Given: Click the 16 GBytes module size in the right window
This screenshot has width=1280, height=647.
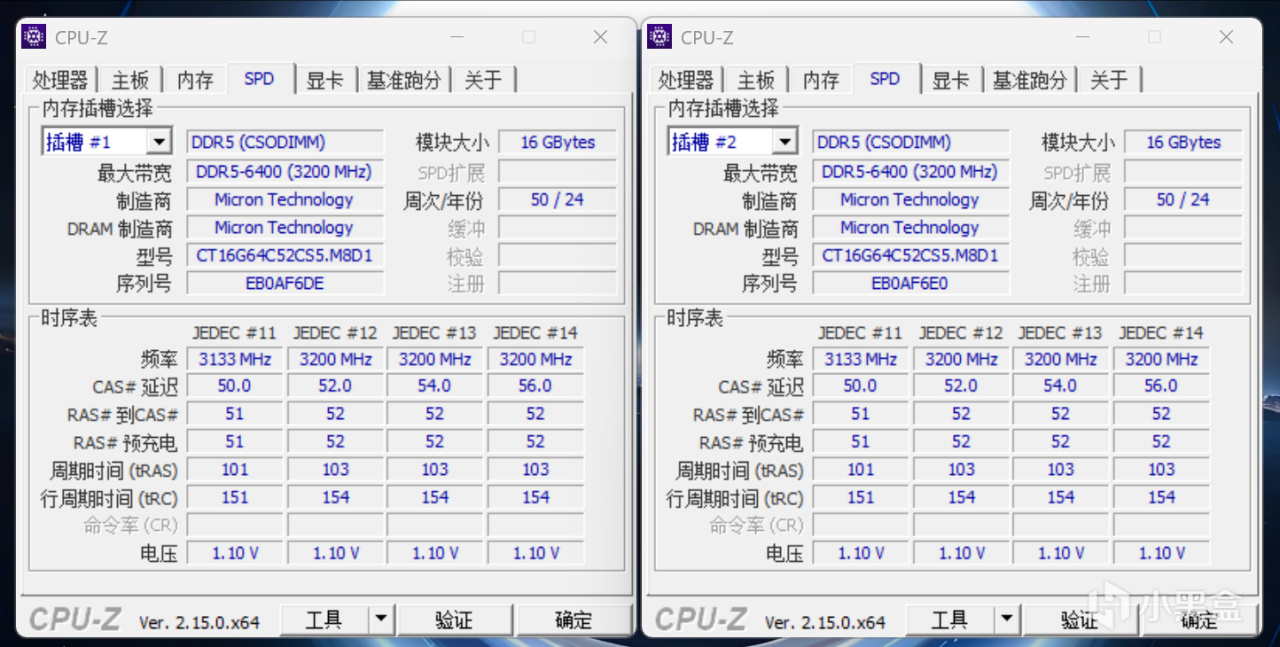Looking at the screenshot, I should tap(1184, 142).
